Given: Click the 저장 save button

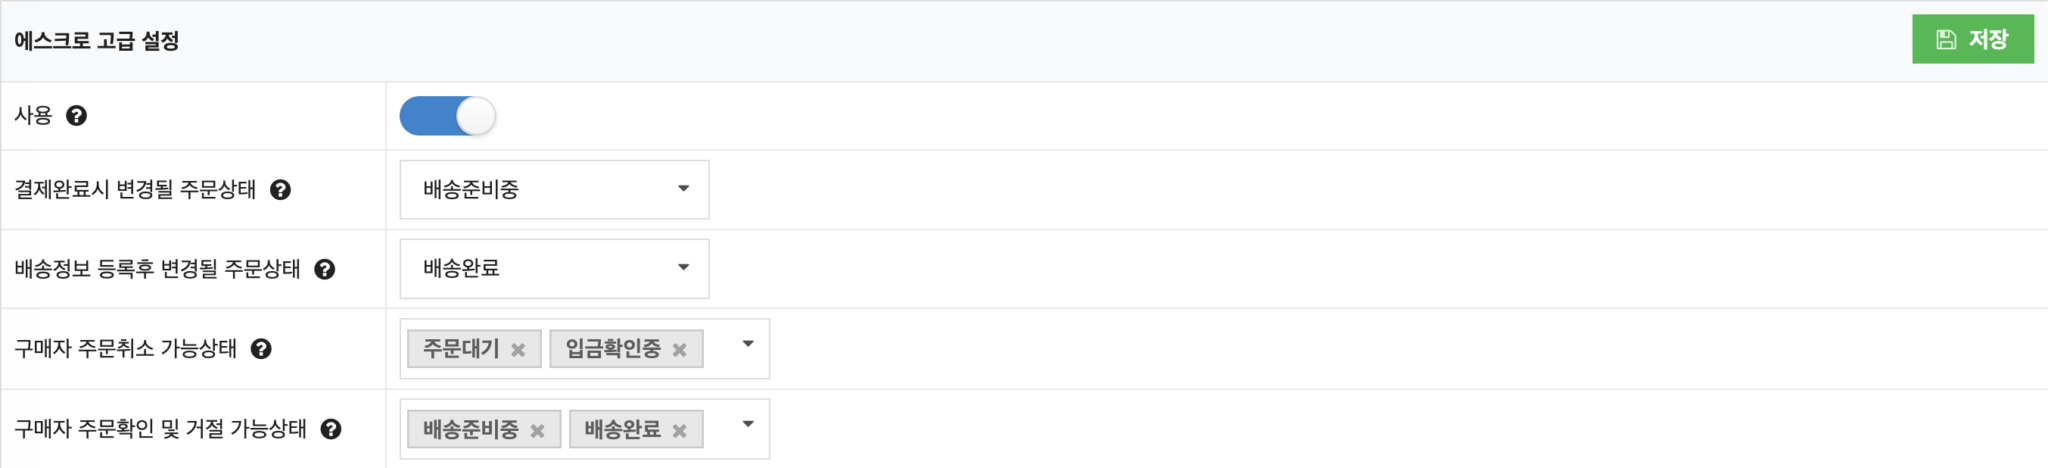Looking at the screenshot, I should [x=1972, y=40].
